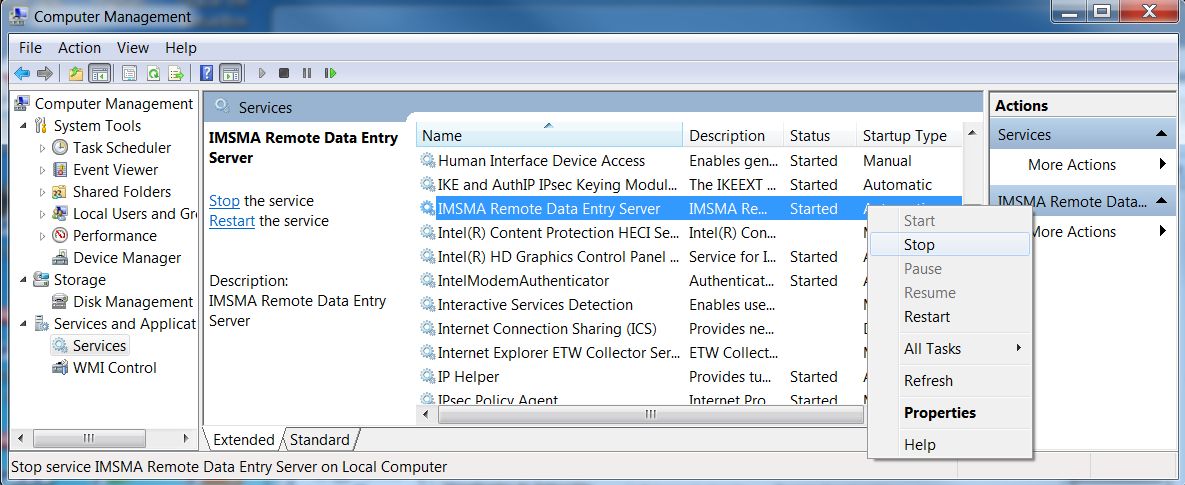Expand the Task Scheduler tree node

point(43,148)
